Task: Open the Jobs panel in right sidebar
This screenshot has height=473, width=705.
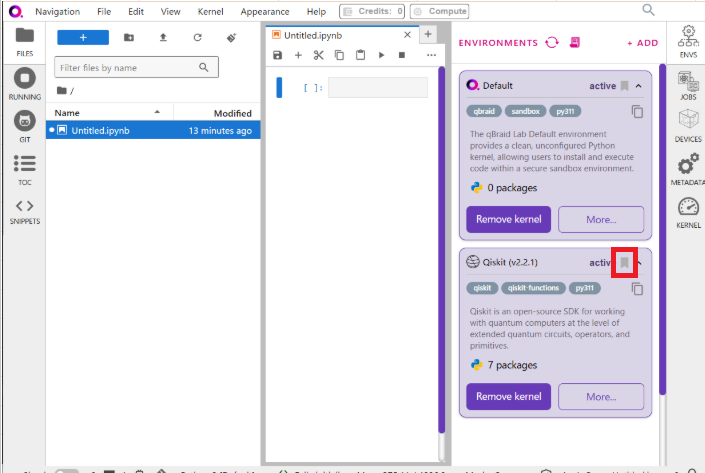Action: [x=688, y=90]
